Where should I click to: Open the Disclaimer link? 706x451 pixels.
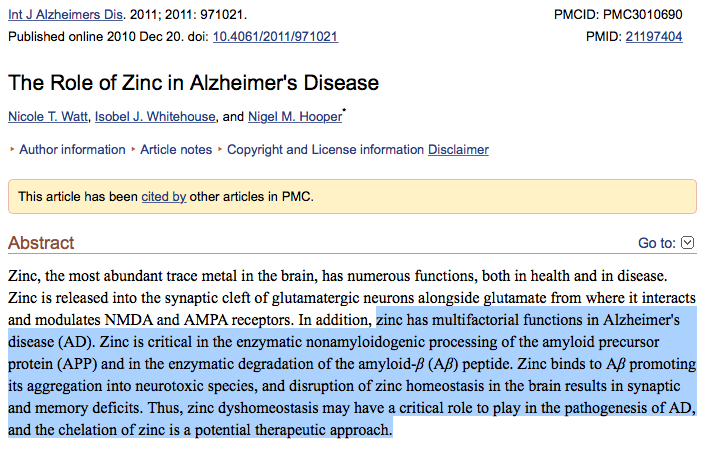click(x=458, y=150)
